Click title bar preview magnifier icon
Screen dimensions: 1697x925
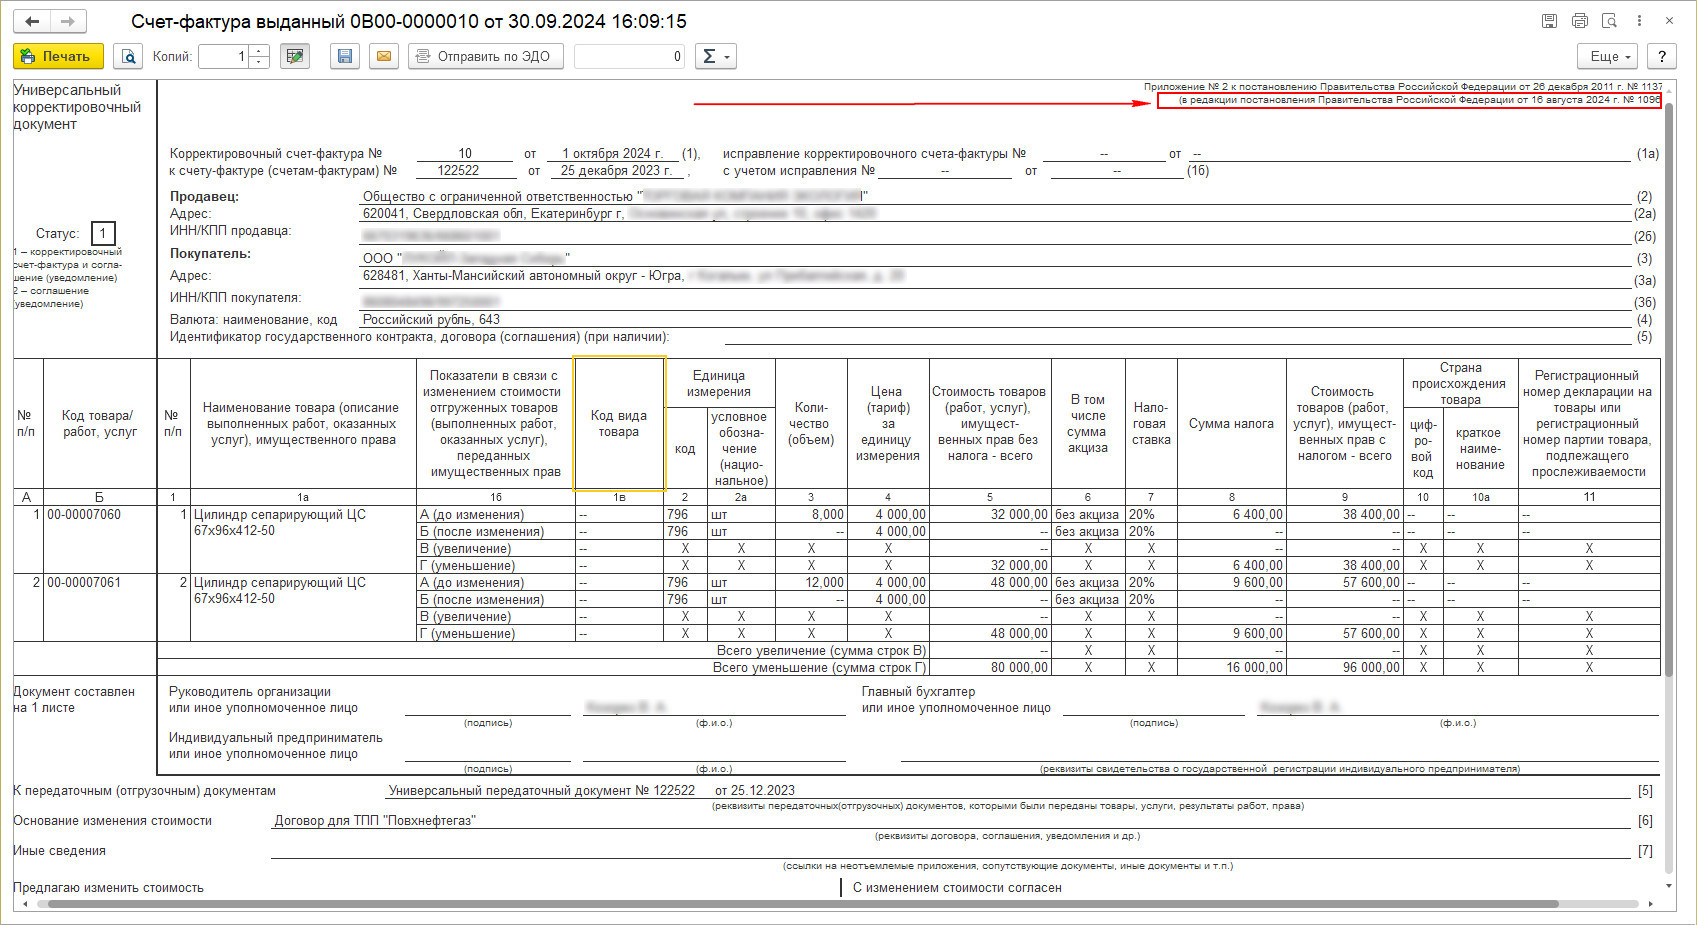tap(1609, 21)
